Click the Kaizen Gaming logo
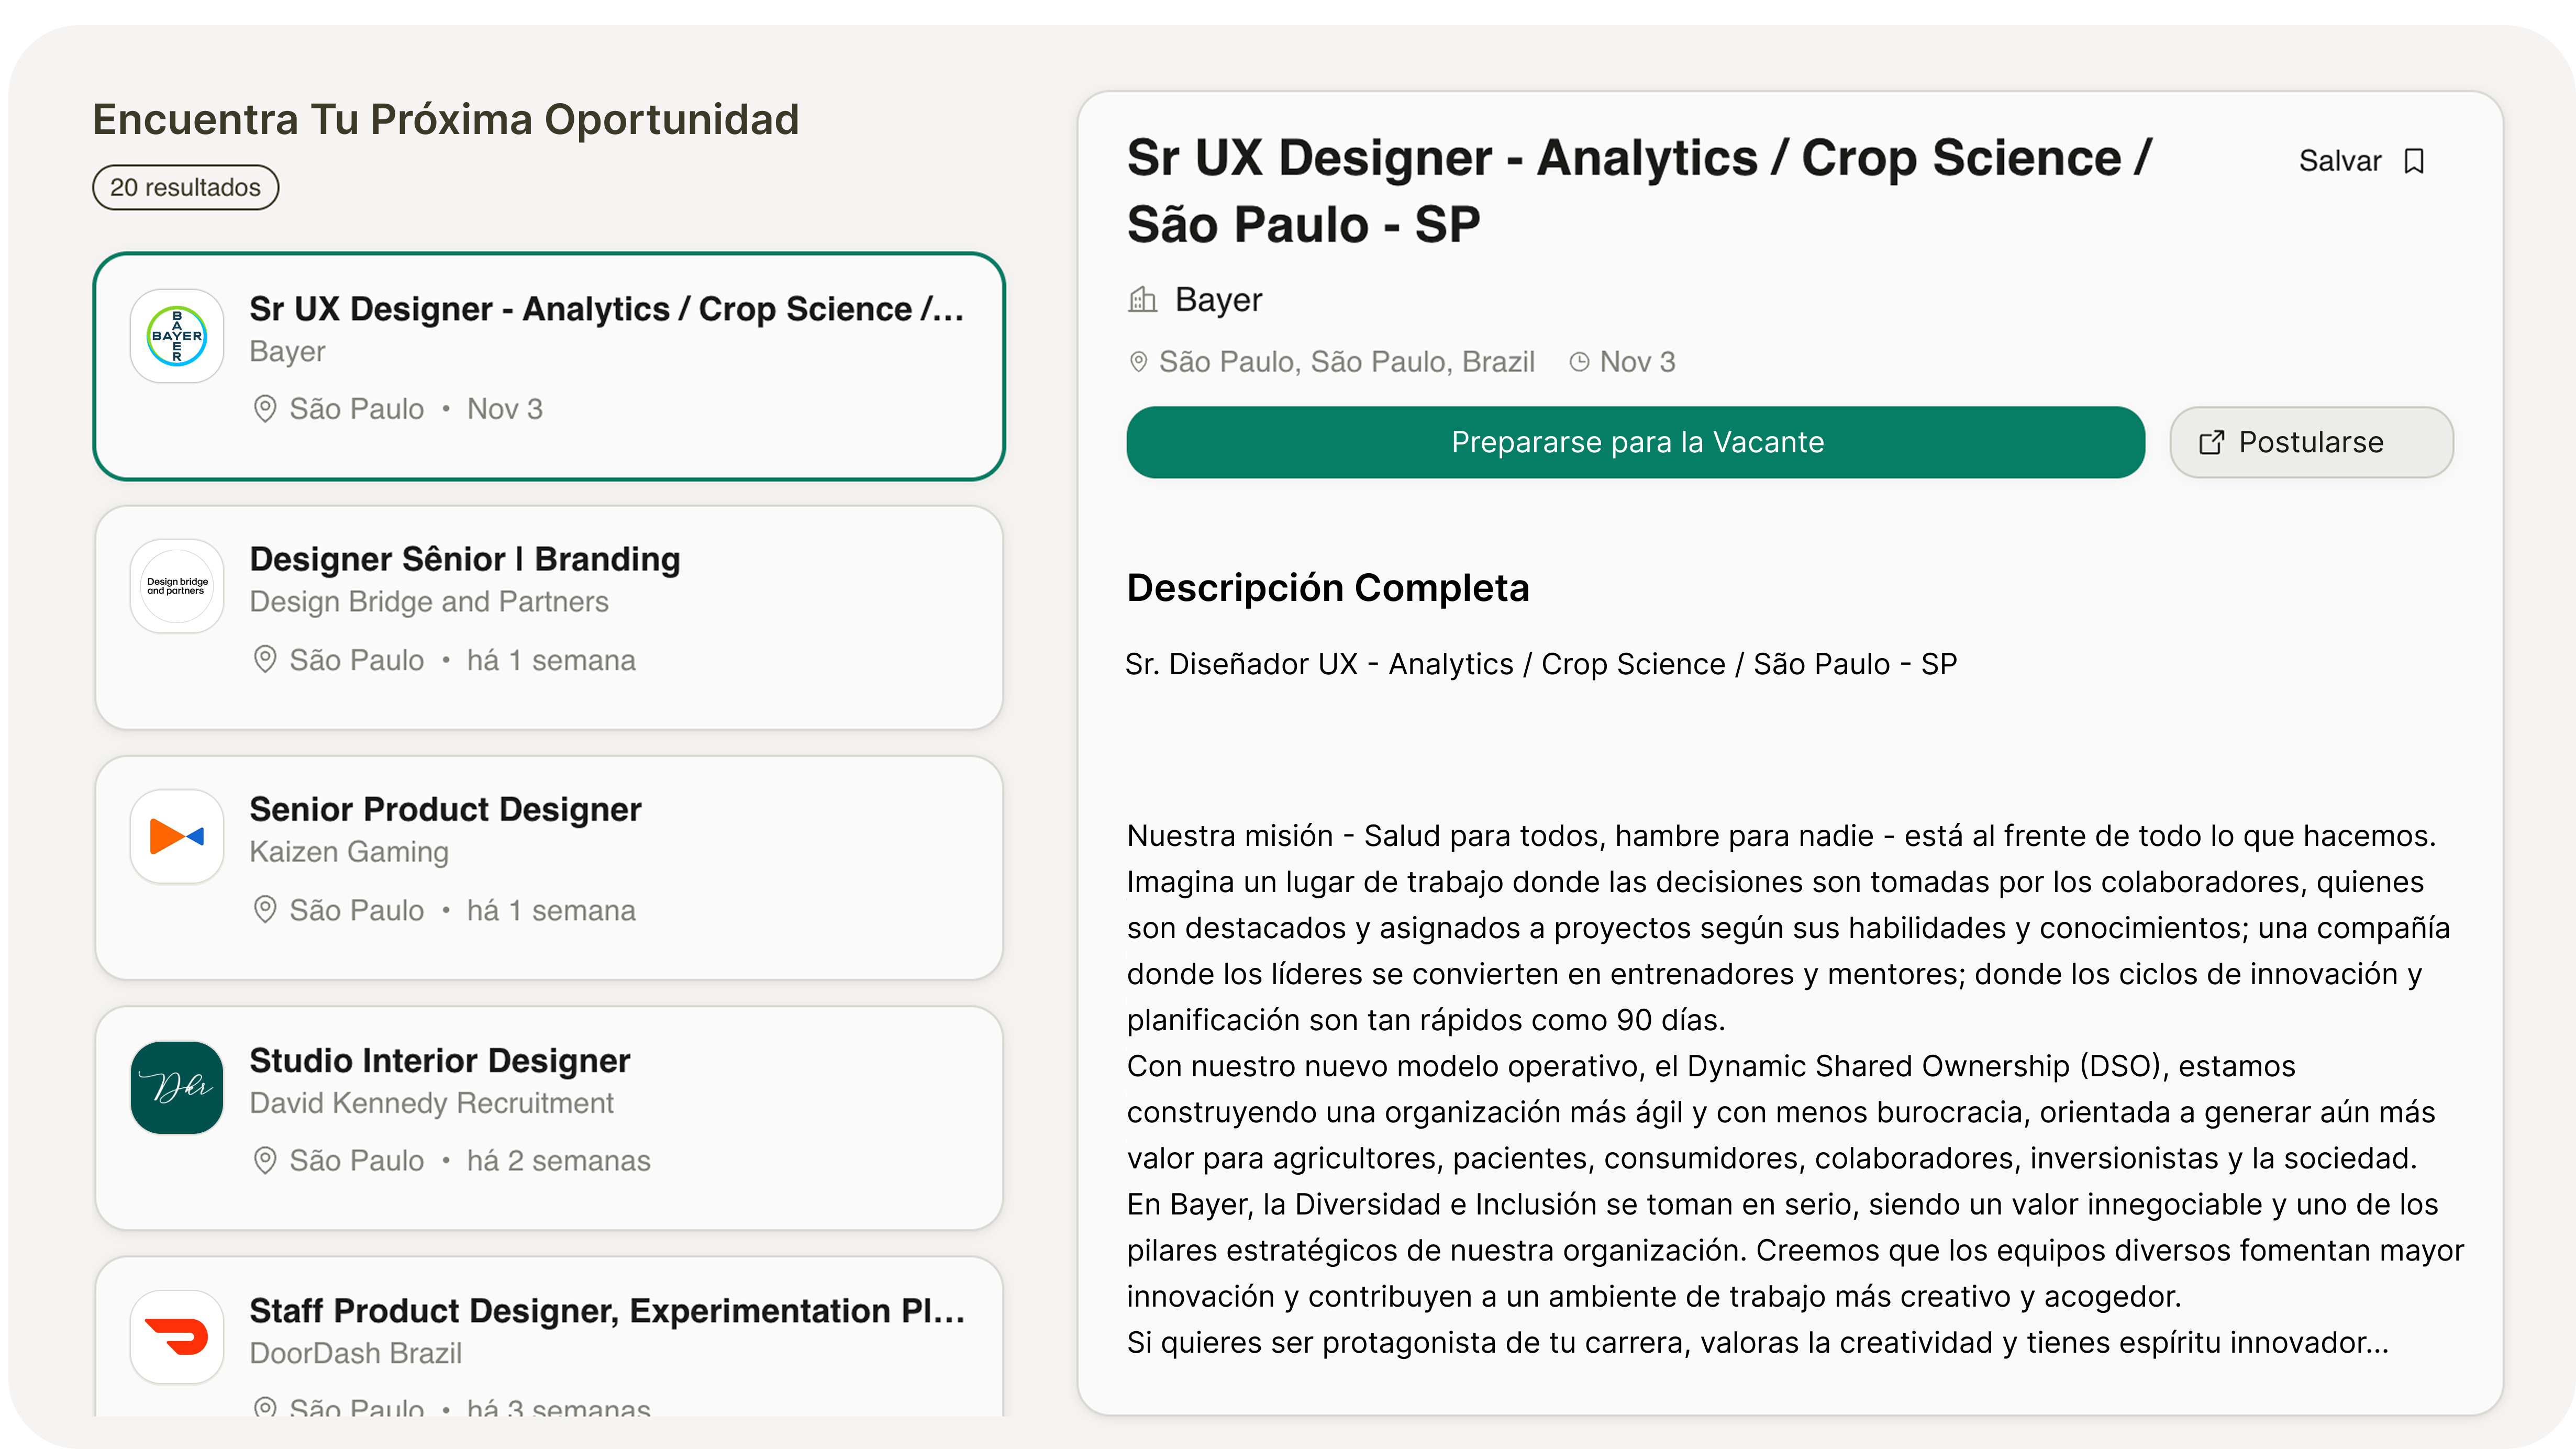The height and width of the screenshot is (1449, 2576). coord(177,836)
